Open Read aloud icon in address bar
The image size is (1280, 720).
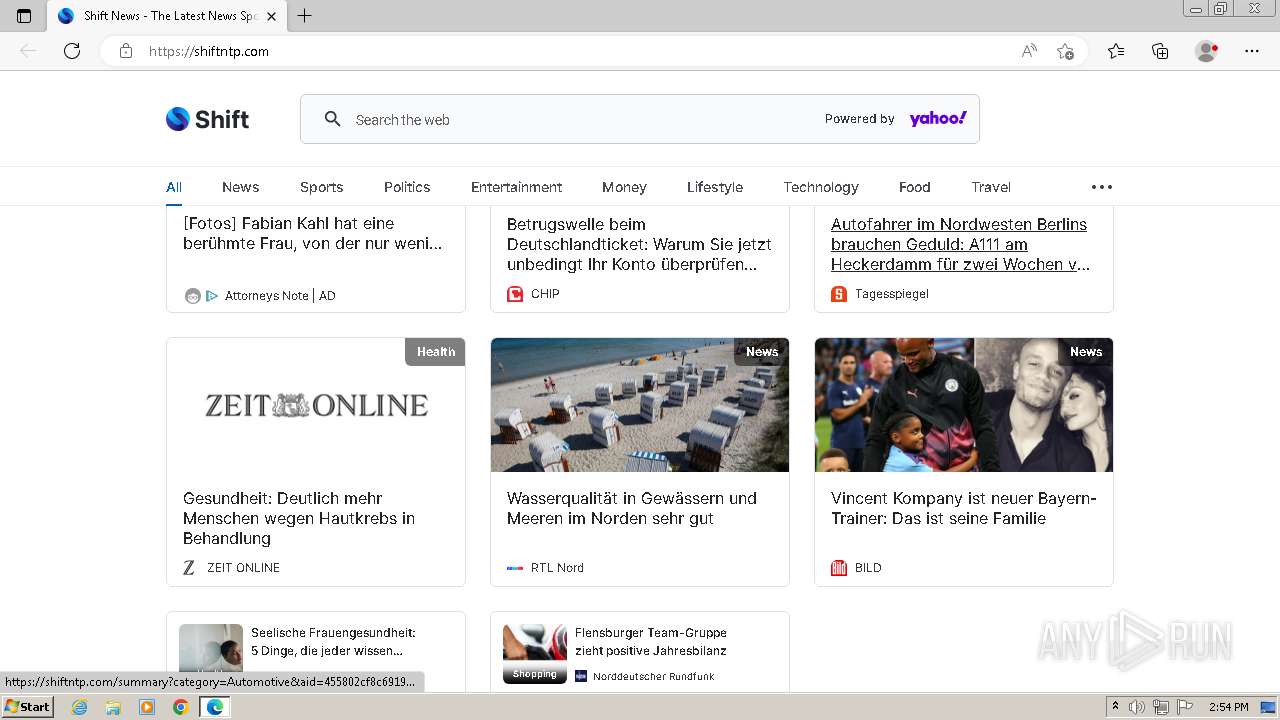click(x=1029, y=51)
